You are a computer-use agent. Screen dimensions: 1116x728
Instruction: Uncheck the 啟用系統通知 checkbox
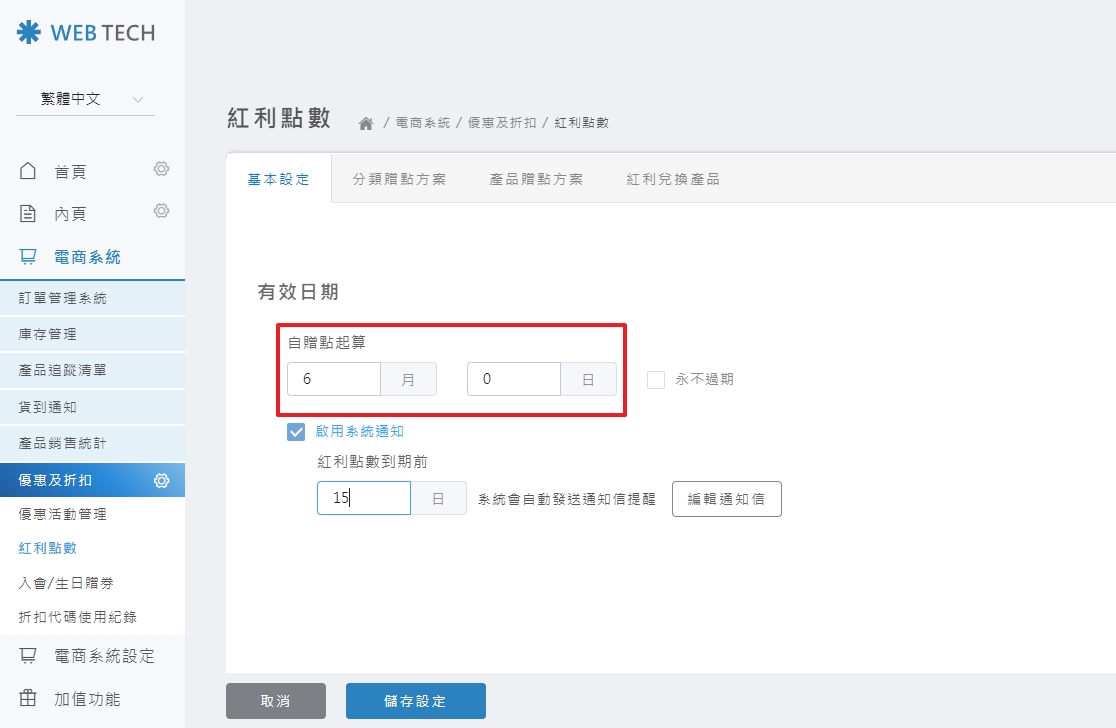tap(295, 431)
